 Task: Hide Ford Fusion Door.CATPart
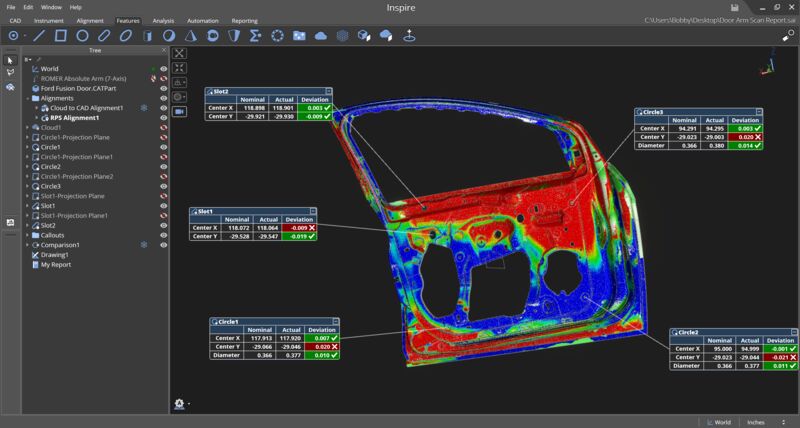164,88
